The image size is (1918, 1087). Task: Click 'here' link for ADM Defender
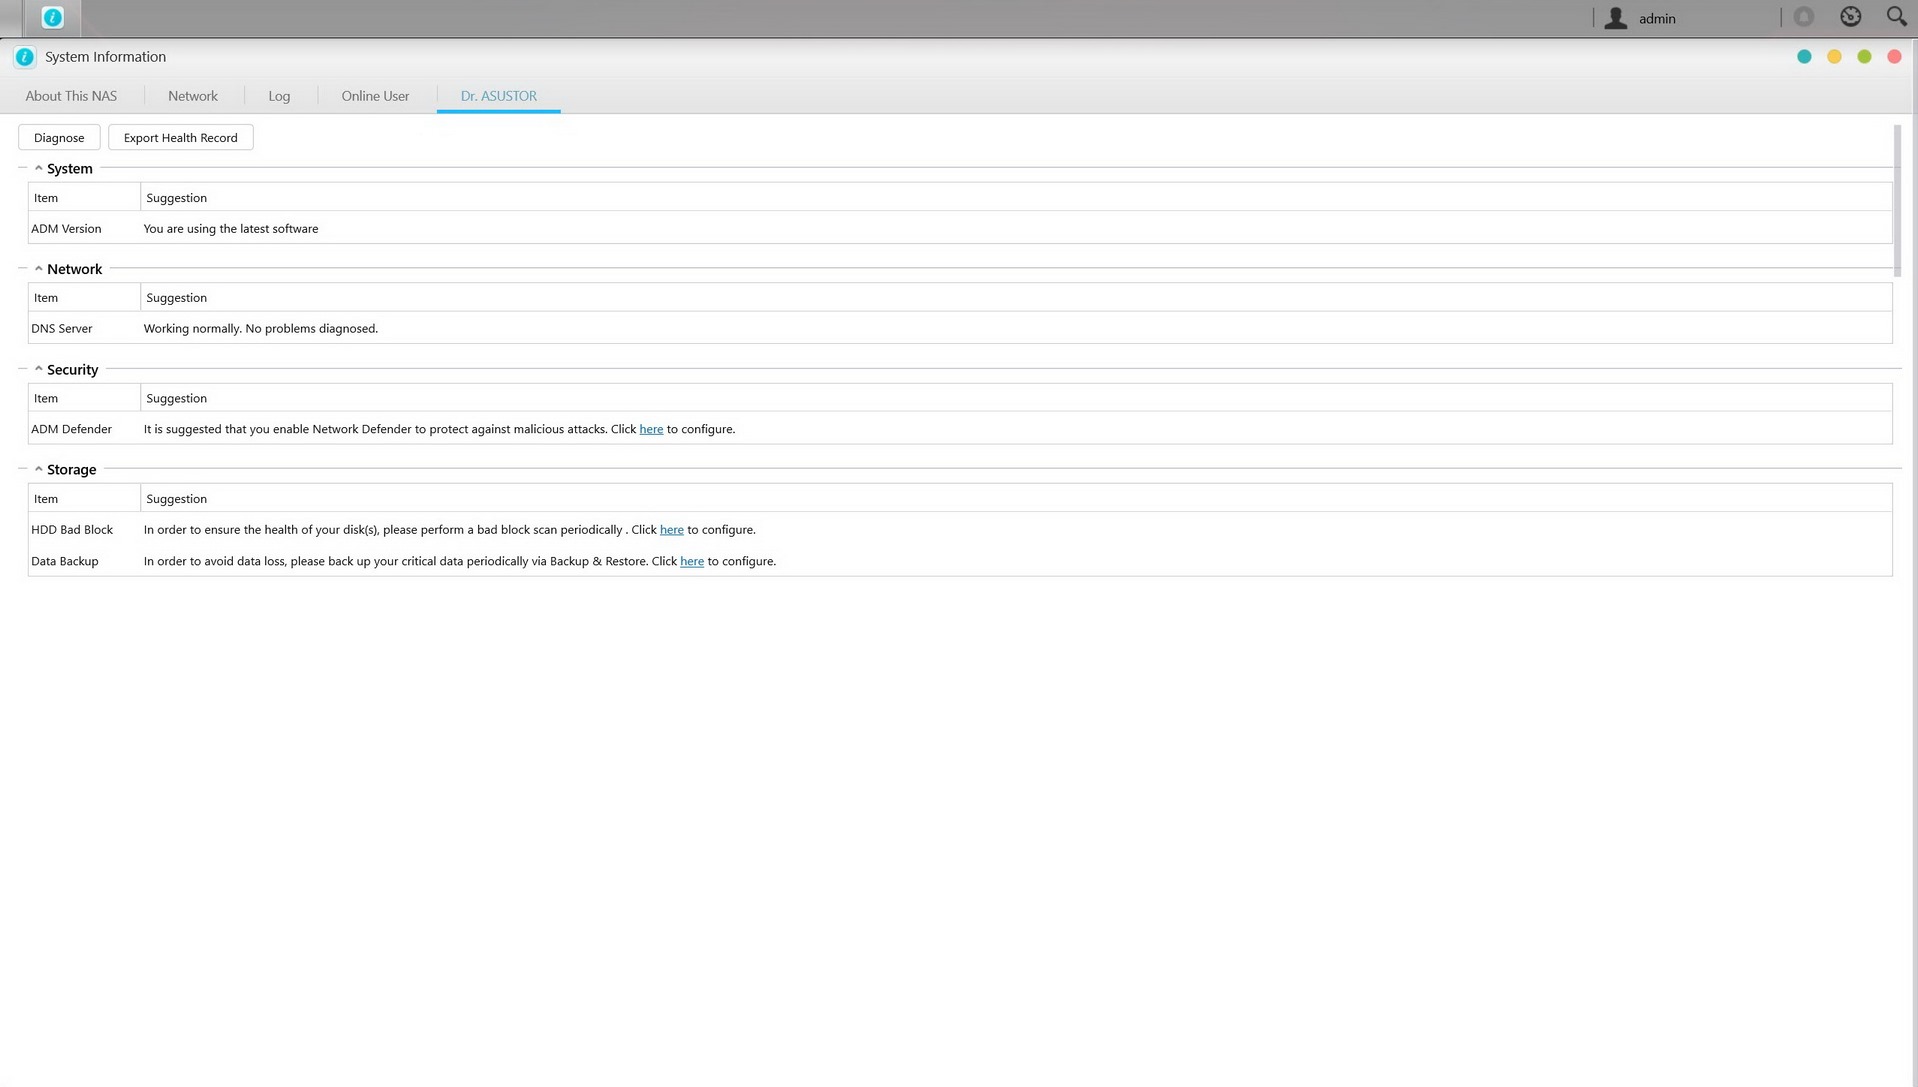coord(651,429)
